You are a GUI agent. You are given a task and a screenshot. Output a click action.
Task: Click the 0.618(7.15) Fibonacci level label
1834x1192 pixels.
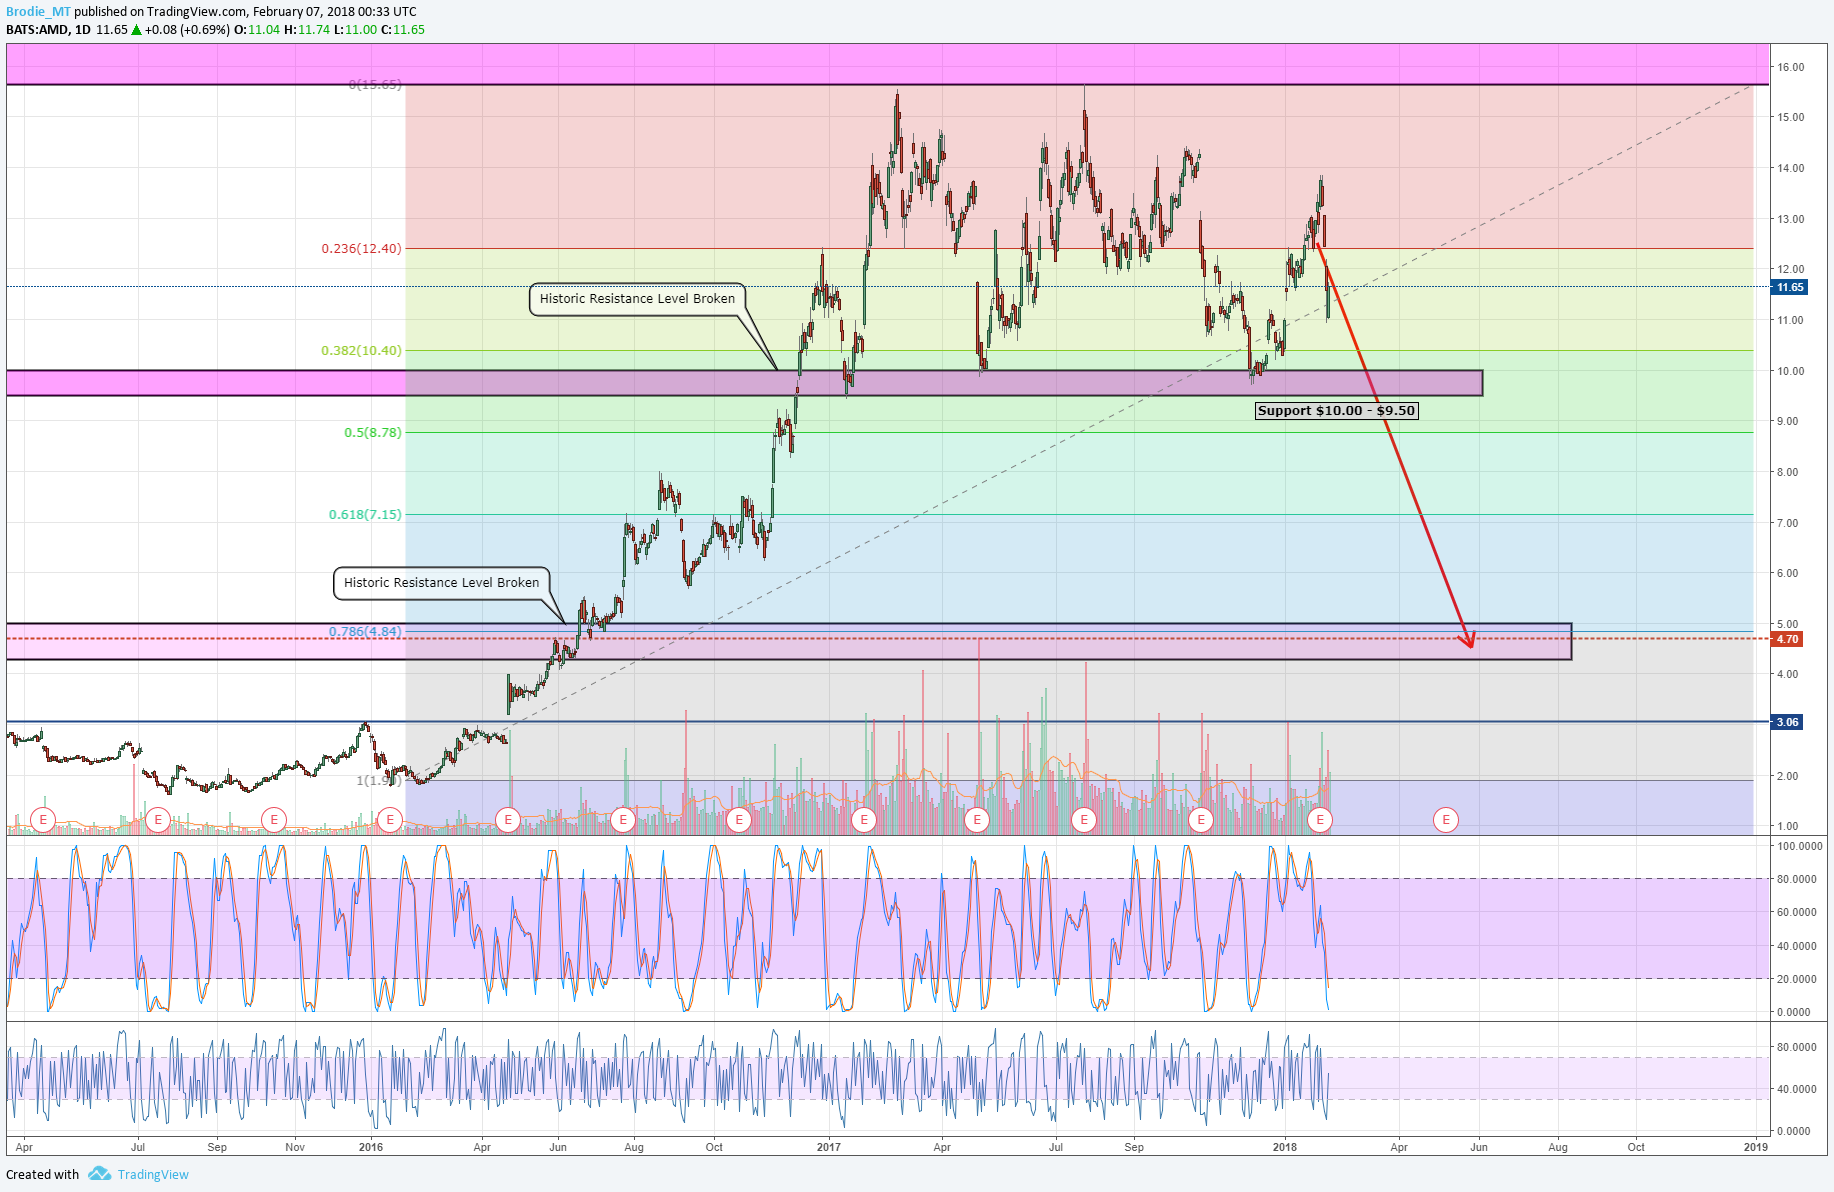point(365,514)
